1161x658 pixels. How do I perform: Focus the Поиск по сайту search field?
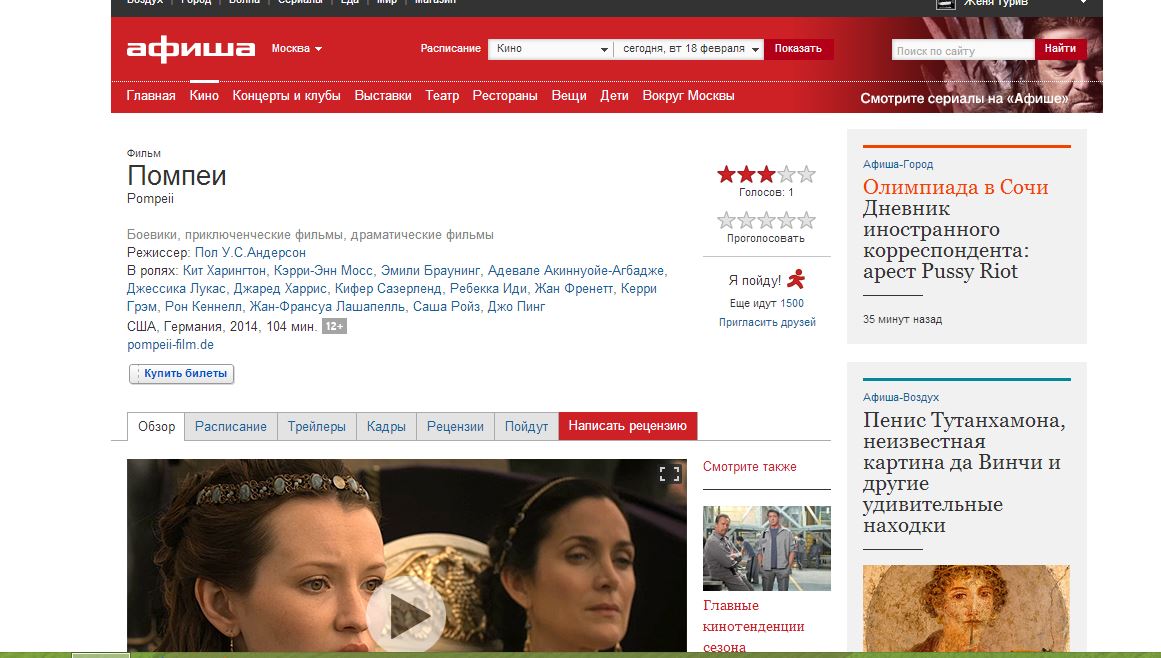coord(963,50)
